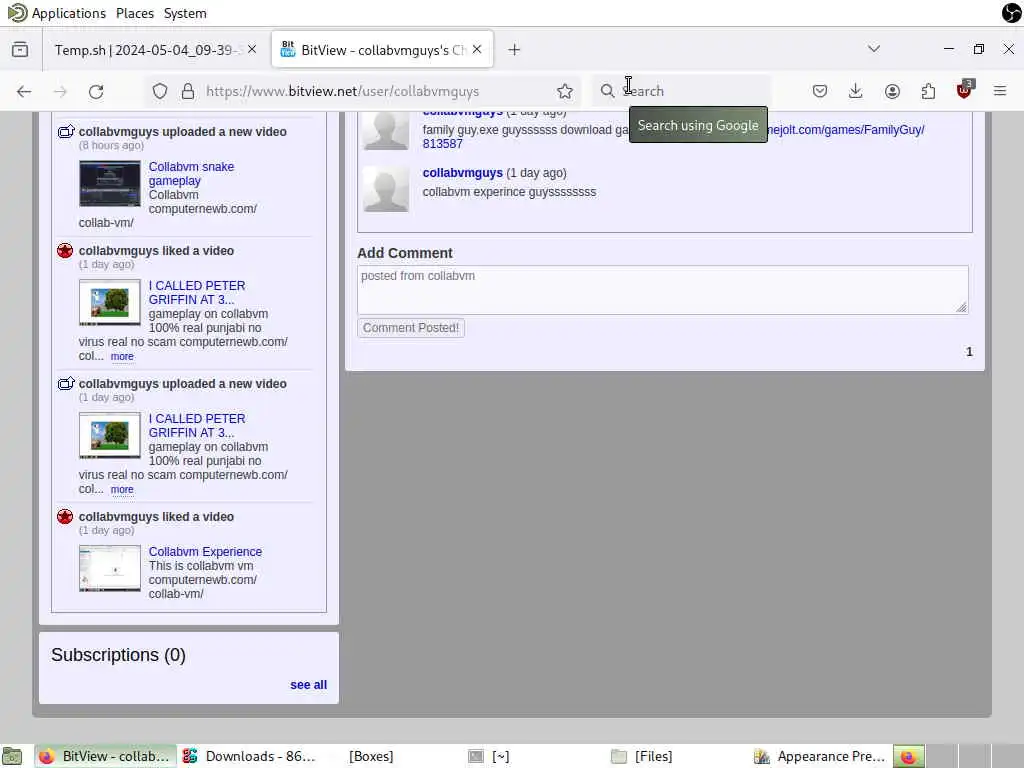Screen dimensions: 1024x768
Task: Click the browser Search field
Action: [681, 91]
